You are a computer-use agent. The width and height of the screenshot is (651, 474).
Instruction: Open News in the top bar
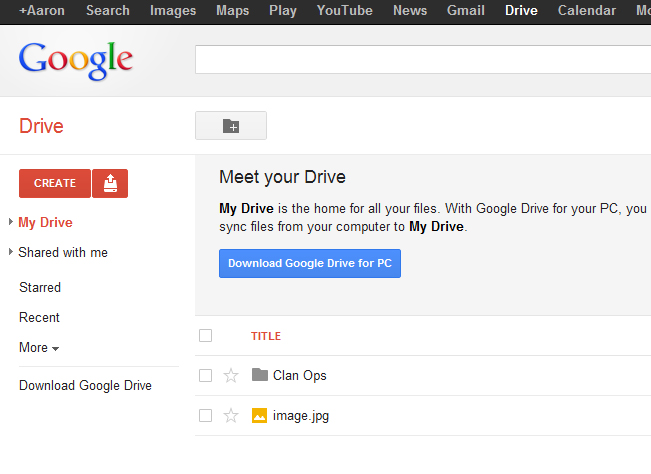click(x=410, y=10)
